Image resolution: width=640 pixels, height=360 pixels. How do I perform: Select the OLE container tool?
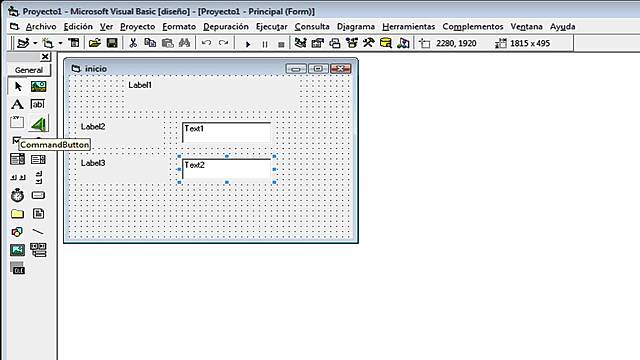pos(17,268)
